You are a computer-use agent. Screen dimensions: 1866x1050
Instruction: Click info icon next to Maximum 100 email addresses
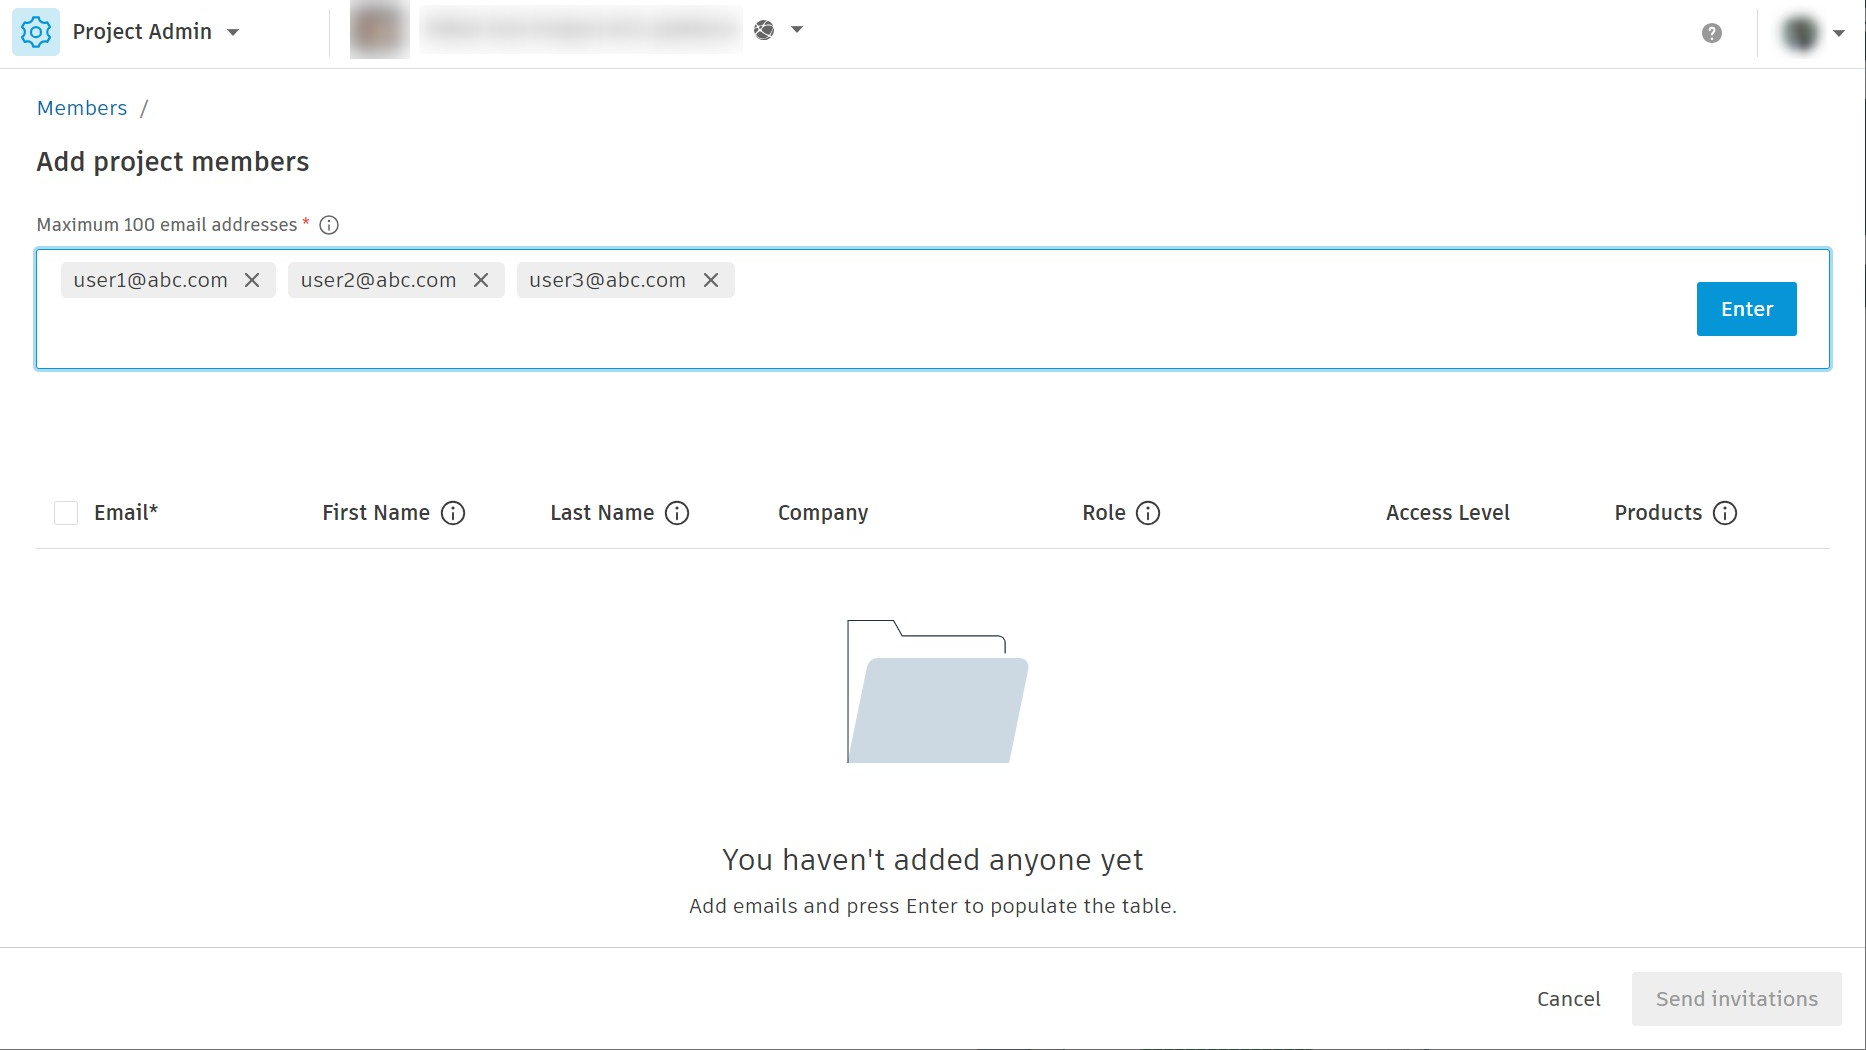329,225
